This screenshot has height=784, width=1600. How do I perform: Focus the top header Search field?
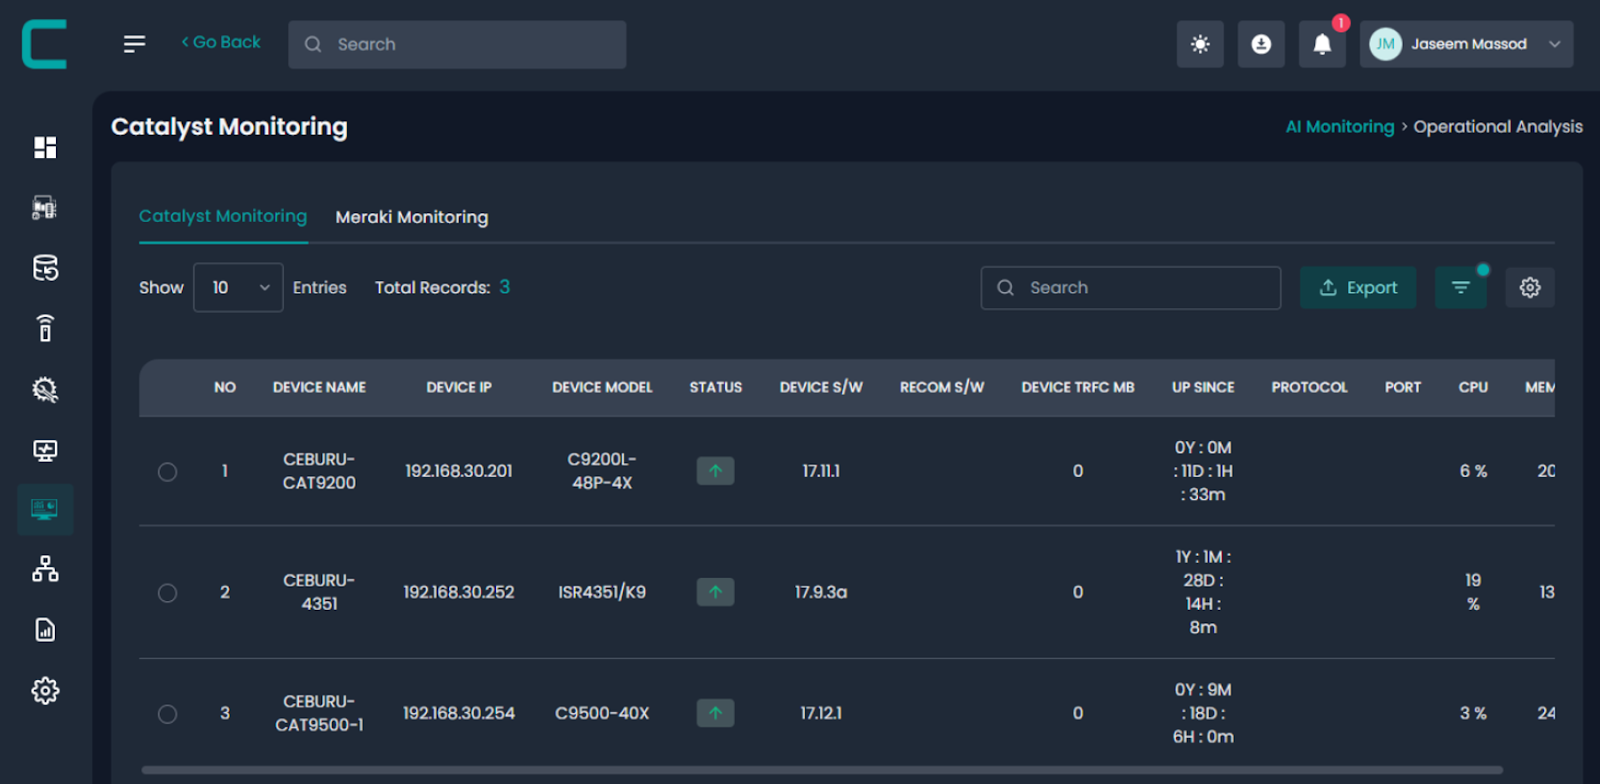point(457,44)
